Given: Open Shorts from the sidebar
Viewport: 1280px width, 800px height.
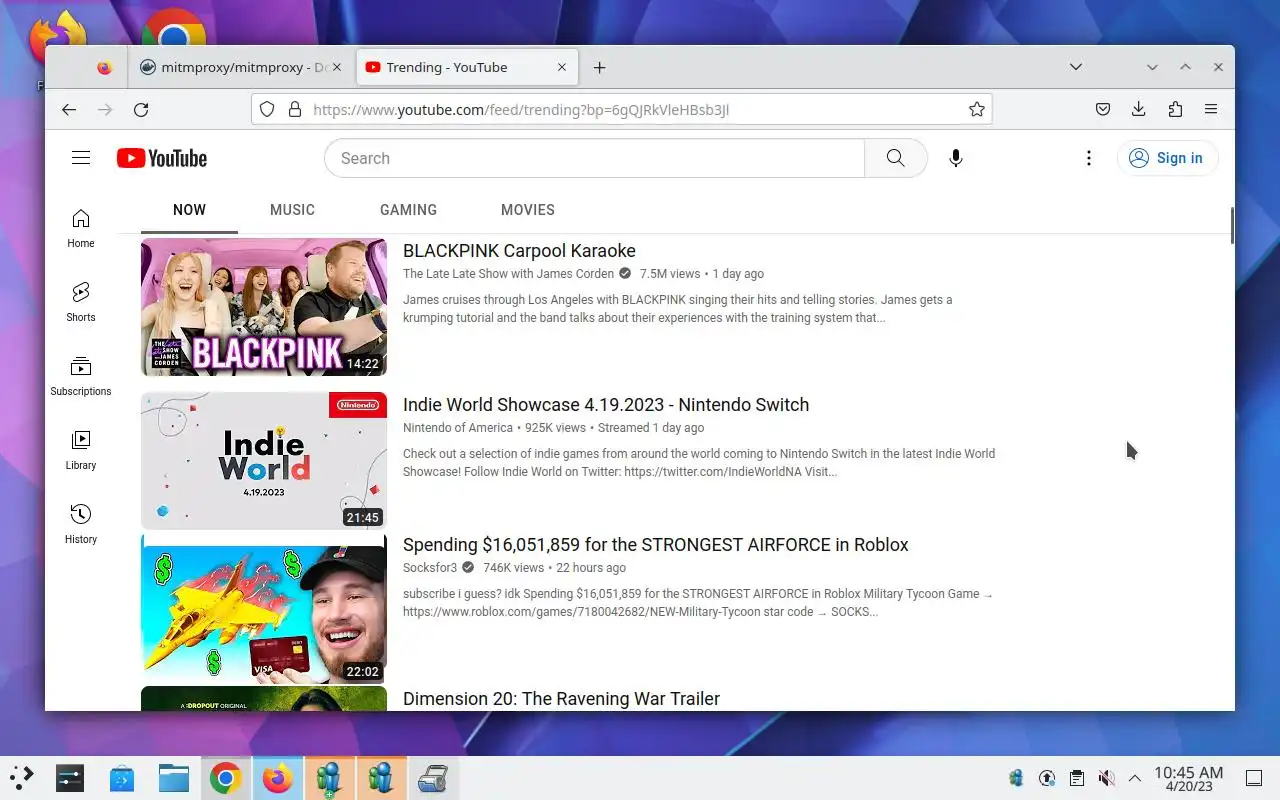Looking at the screenshot, I should coord(81,302).
